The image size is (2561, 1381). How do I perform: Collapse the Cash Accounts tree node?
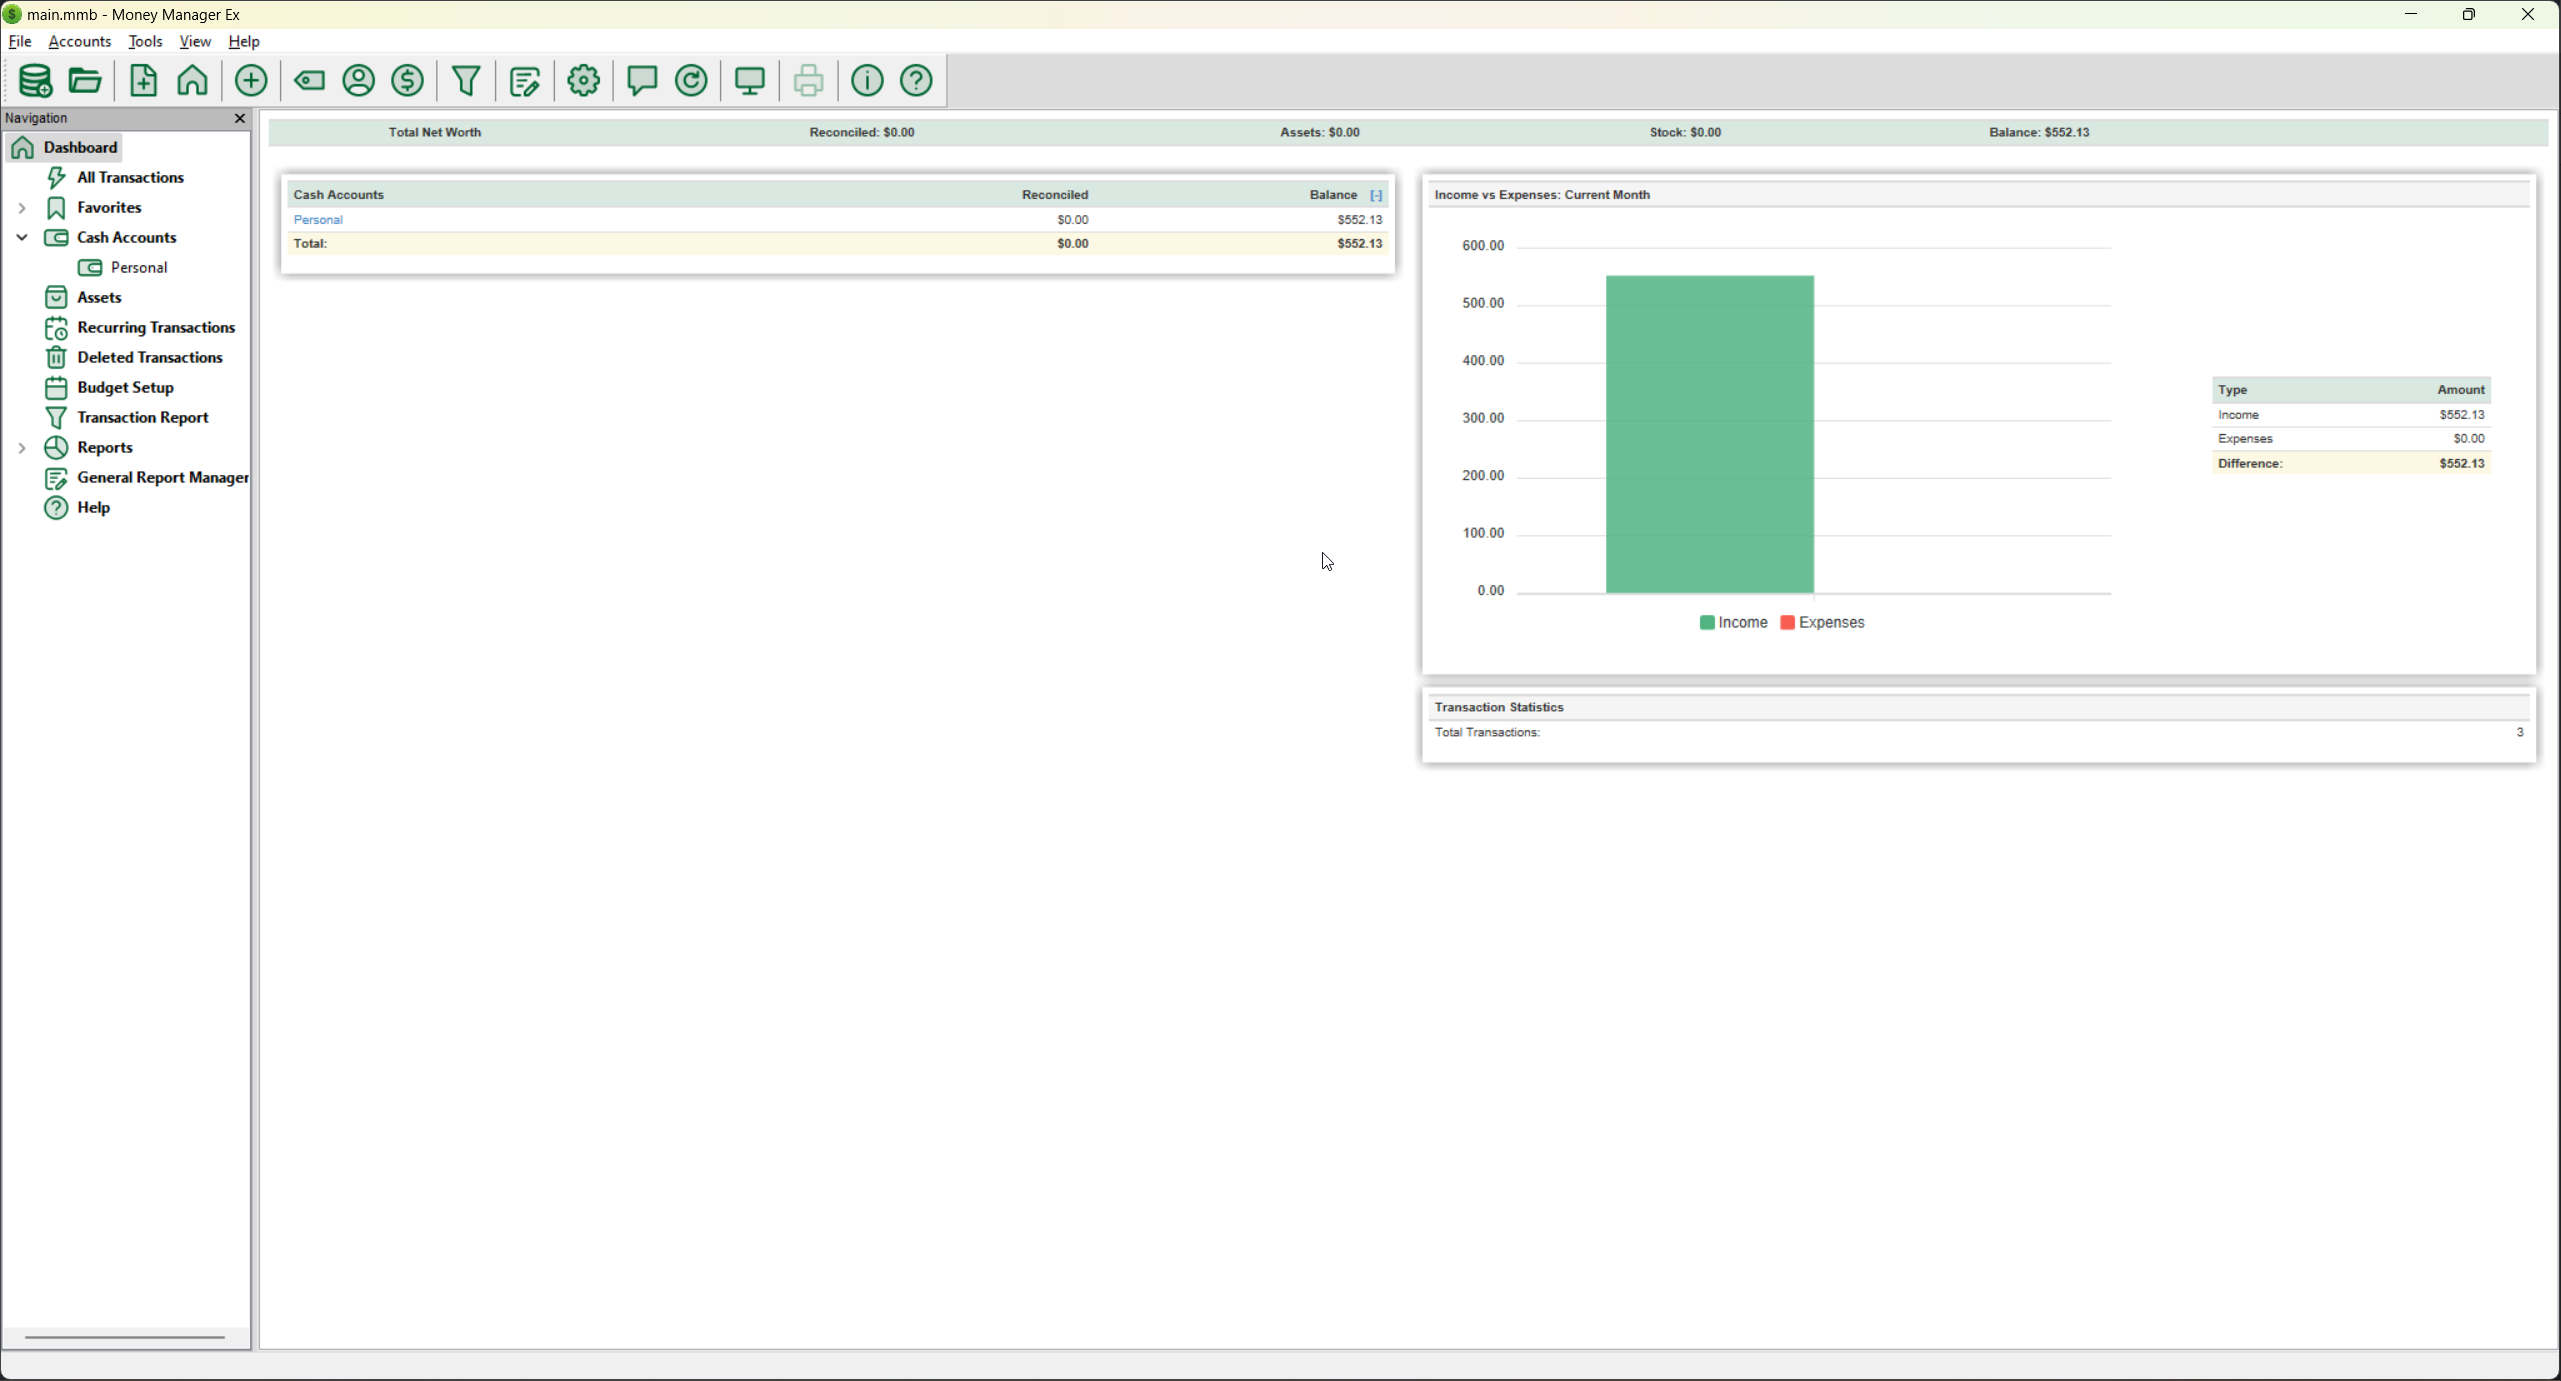[x=22, y=238]
